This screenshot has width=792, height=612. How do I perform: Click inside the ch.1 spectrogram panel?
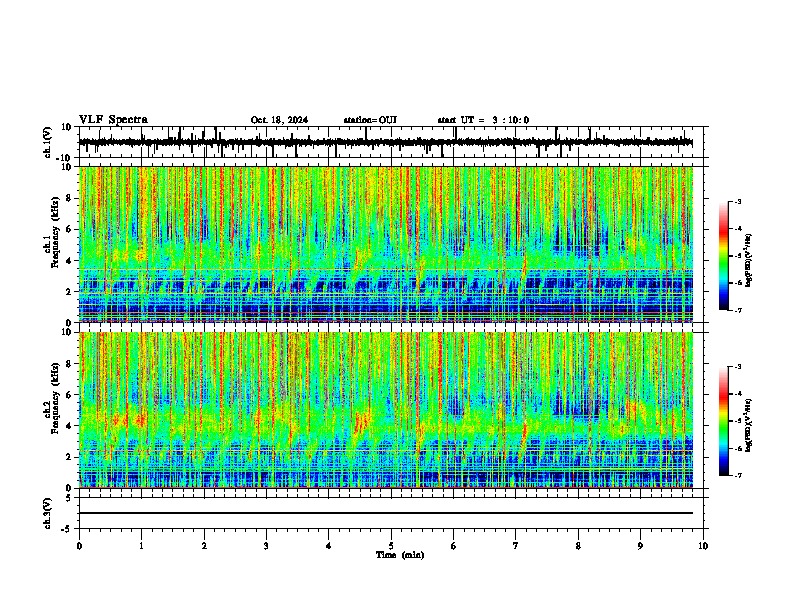click(x=386, y=244)
